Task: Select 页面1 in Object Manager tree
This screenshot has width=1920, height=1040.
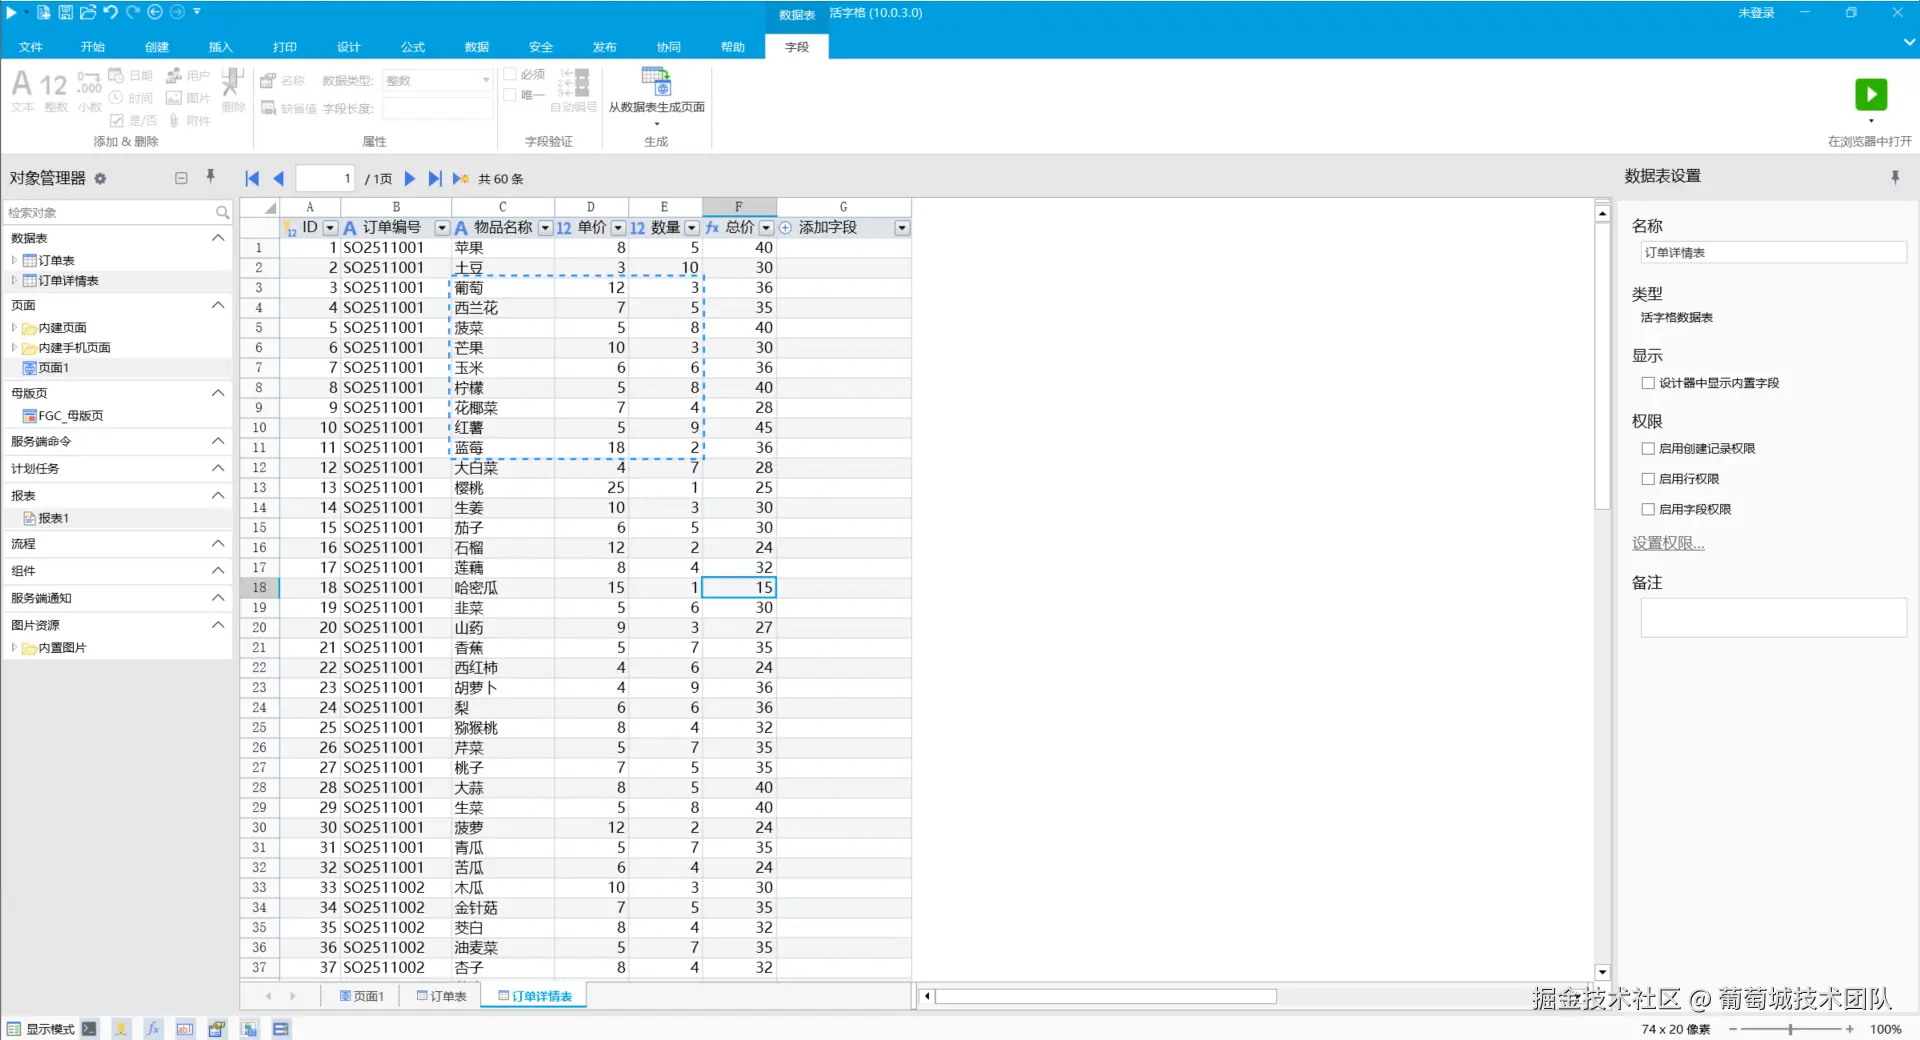Action: (53, 368)
